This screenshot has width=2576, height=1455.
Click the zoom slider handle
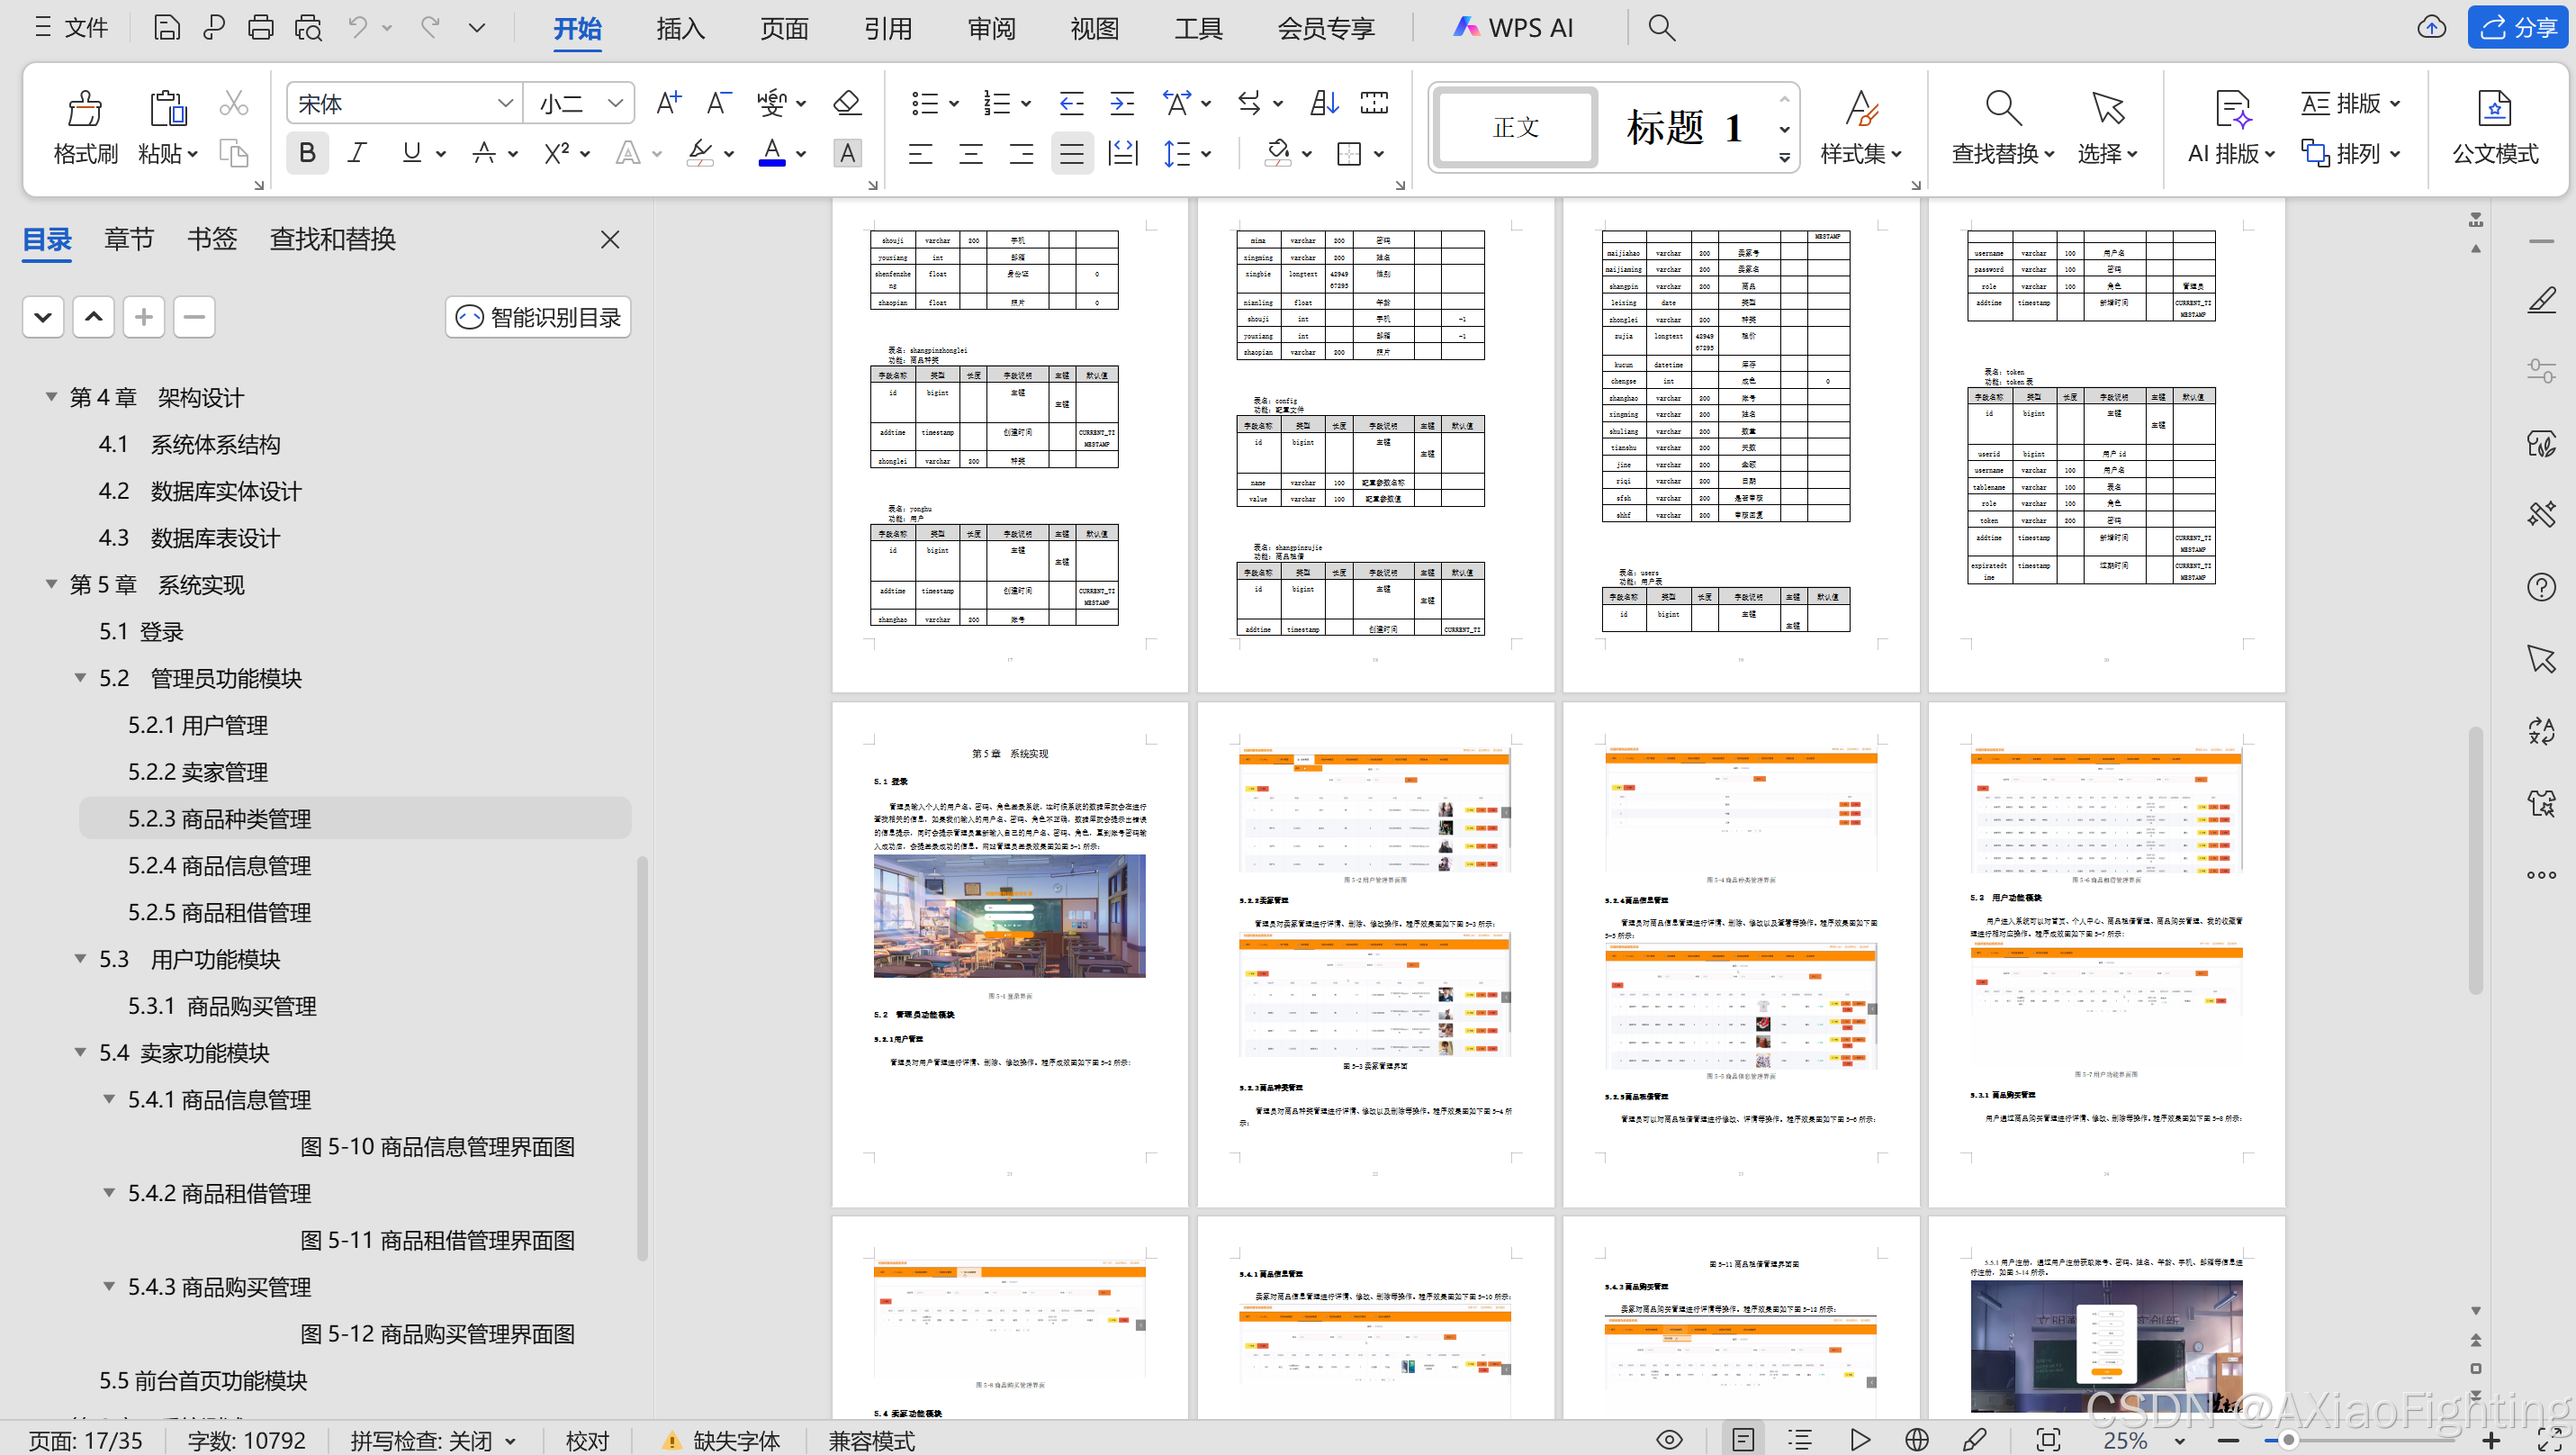[x=2287, y=1440]
